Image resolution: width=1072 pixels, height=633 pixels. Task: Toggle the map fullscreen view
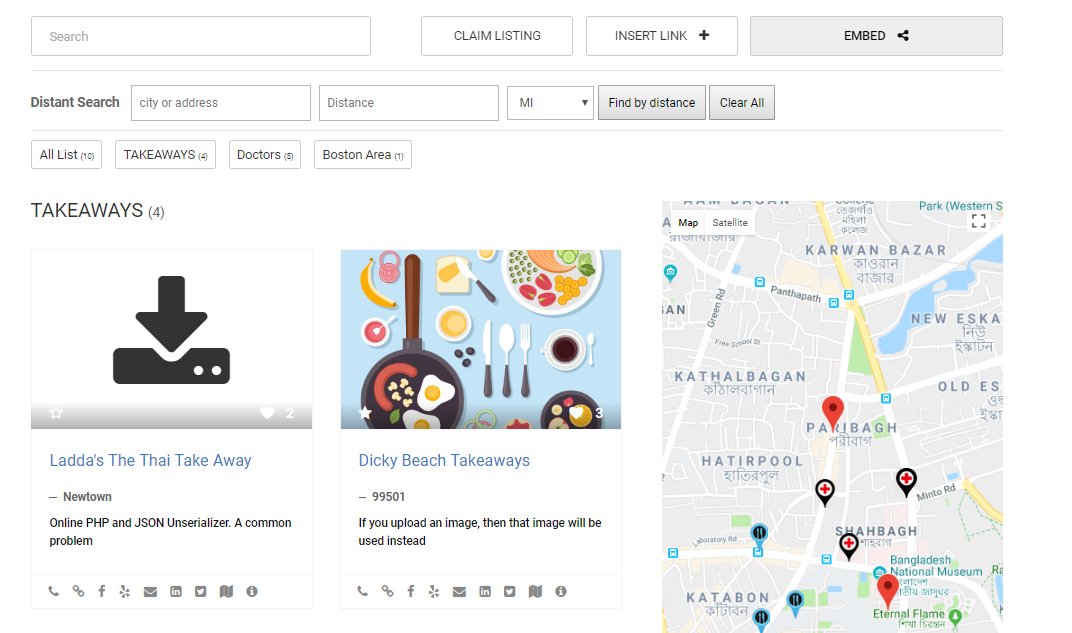[979, 221]
